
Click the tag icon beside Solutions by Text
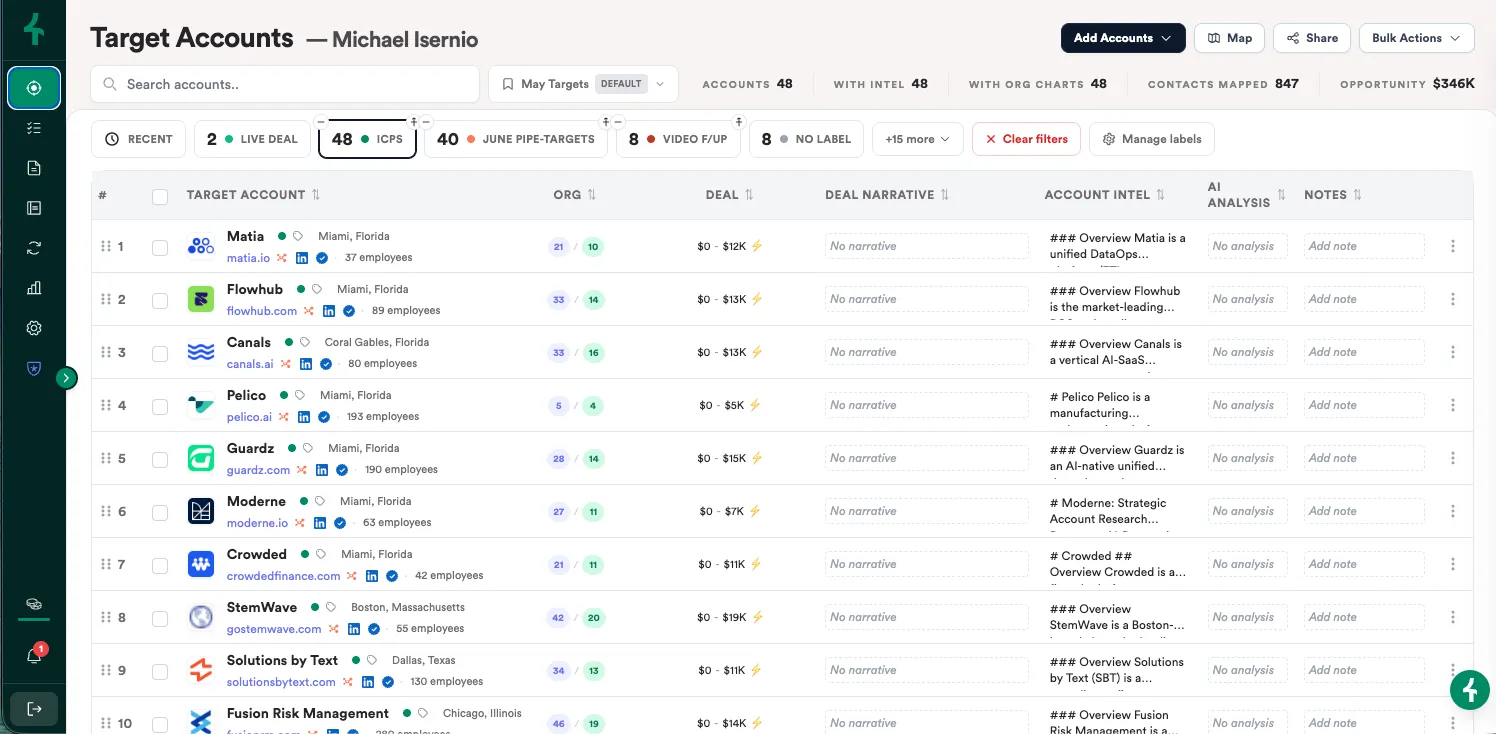tap(372, 660)
